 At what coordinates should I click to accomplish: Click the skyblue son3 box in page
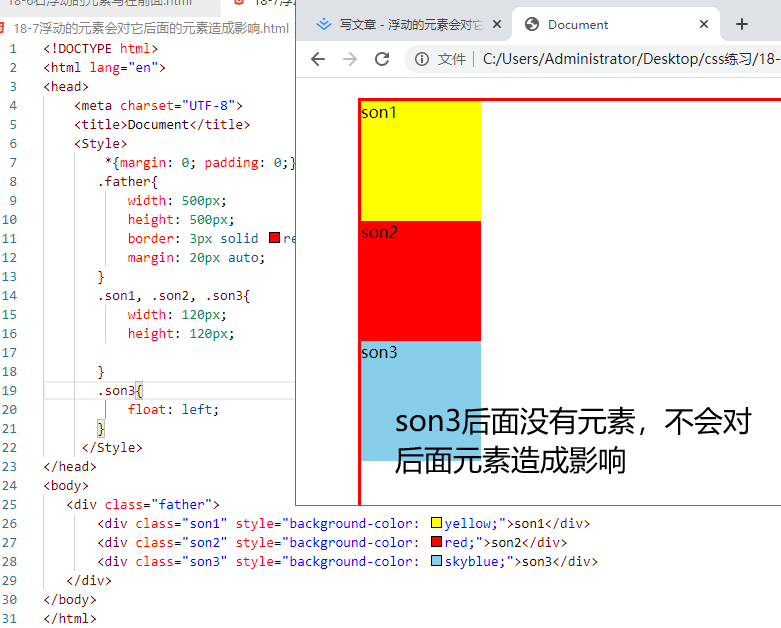point(420,400)
